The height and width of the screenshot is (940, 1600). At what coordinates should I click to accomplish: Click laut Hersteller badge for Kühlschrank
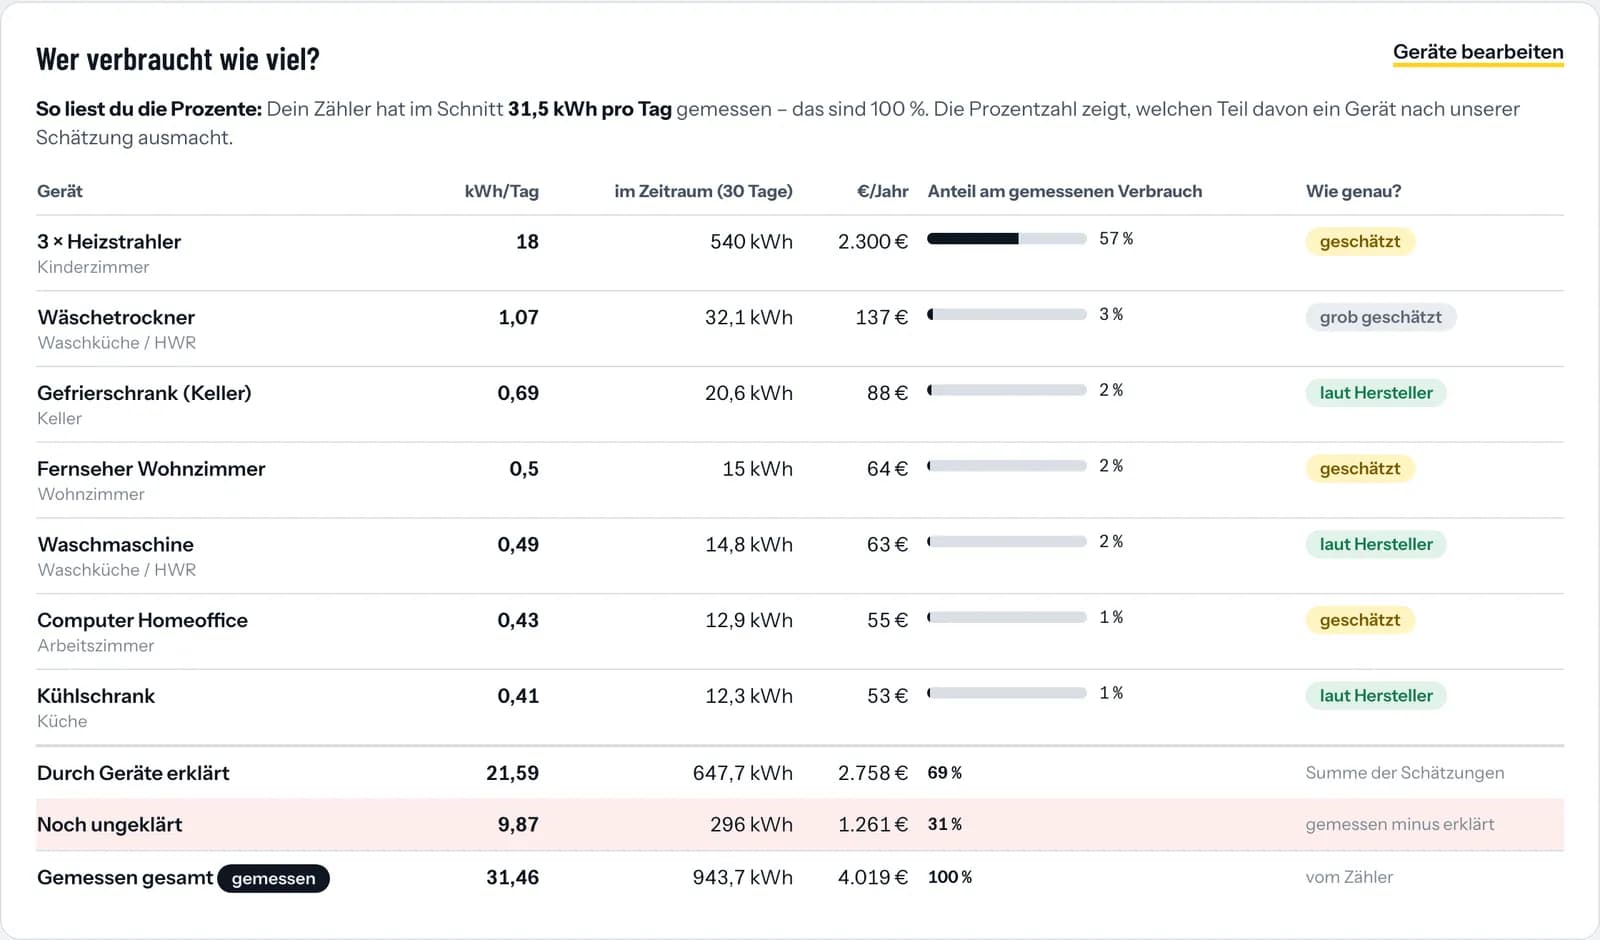(x=1376, y=696)
